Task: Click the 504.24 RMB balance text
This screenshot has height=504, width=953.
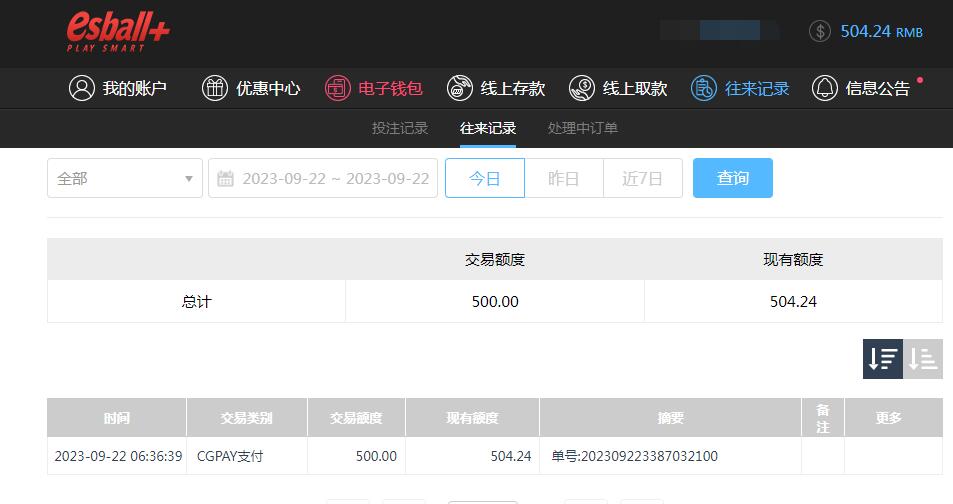Action: (881, 31)
